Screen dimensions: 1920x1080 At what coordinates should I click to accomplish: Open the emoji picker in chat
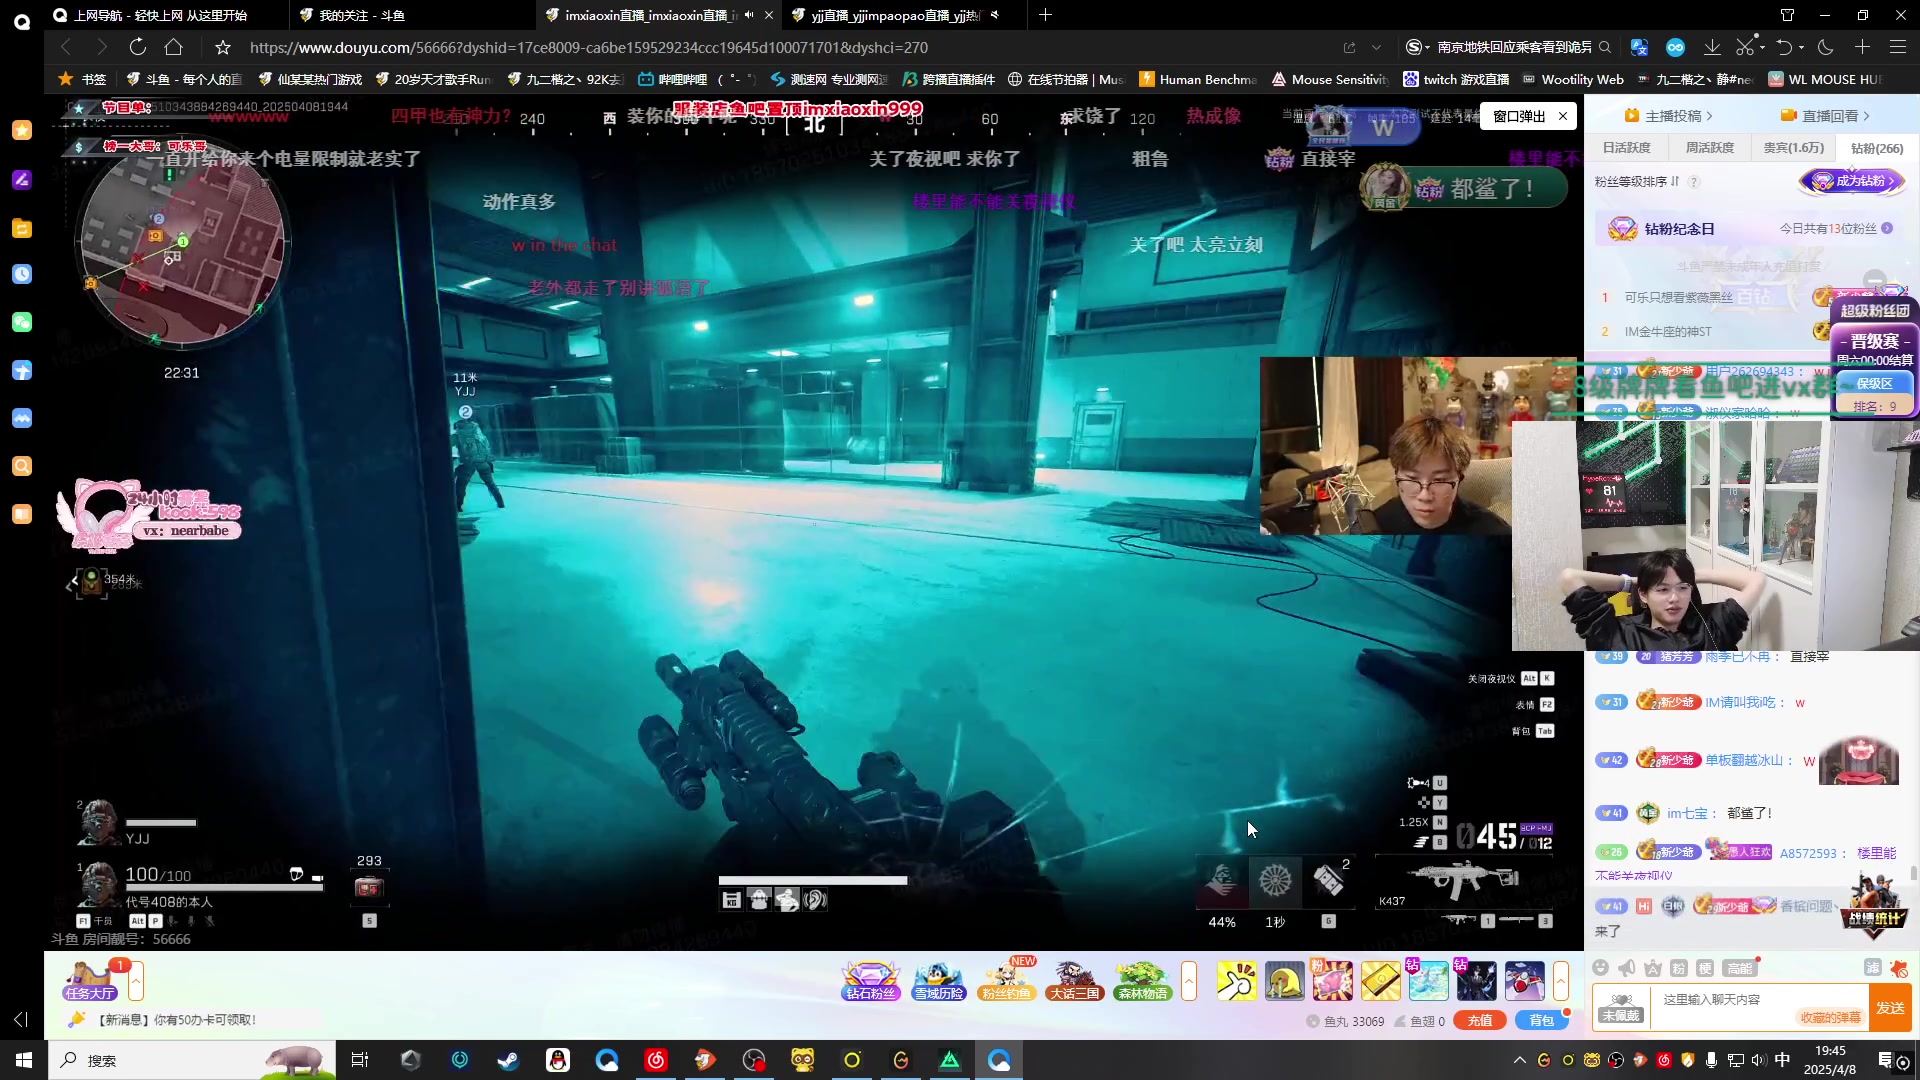click(x=1600, y=967)
